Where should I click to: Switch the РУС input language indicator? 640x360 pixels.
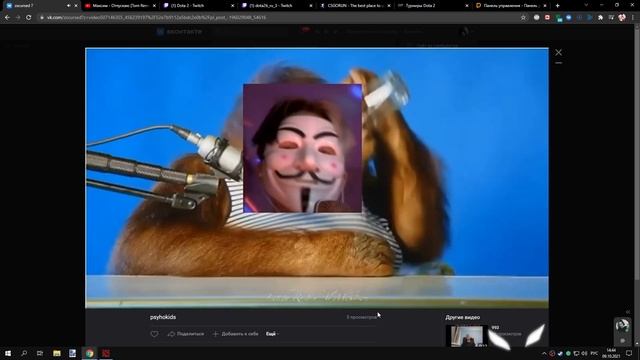coord(594,353)
